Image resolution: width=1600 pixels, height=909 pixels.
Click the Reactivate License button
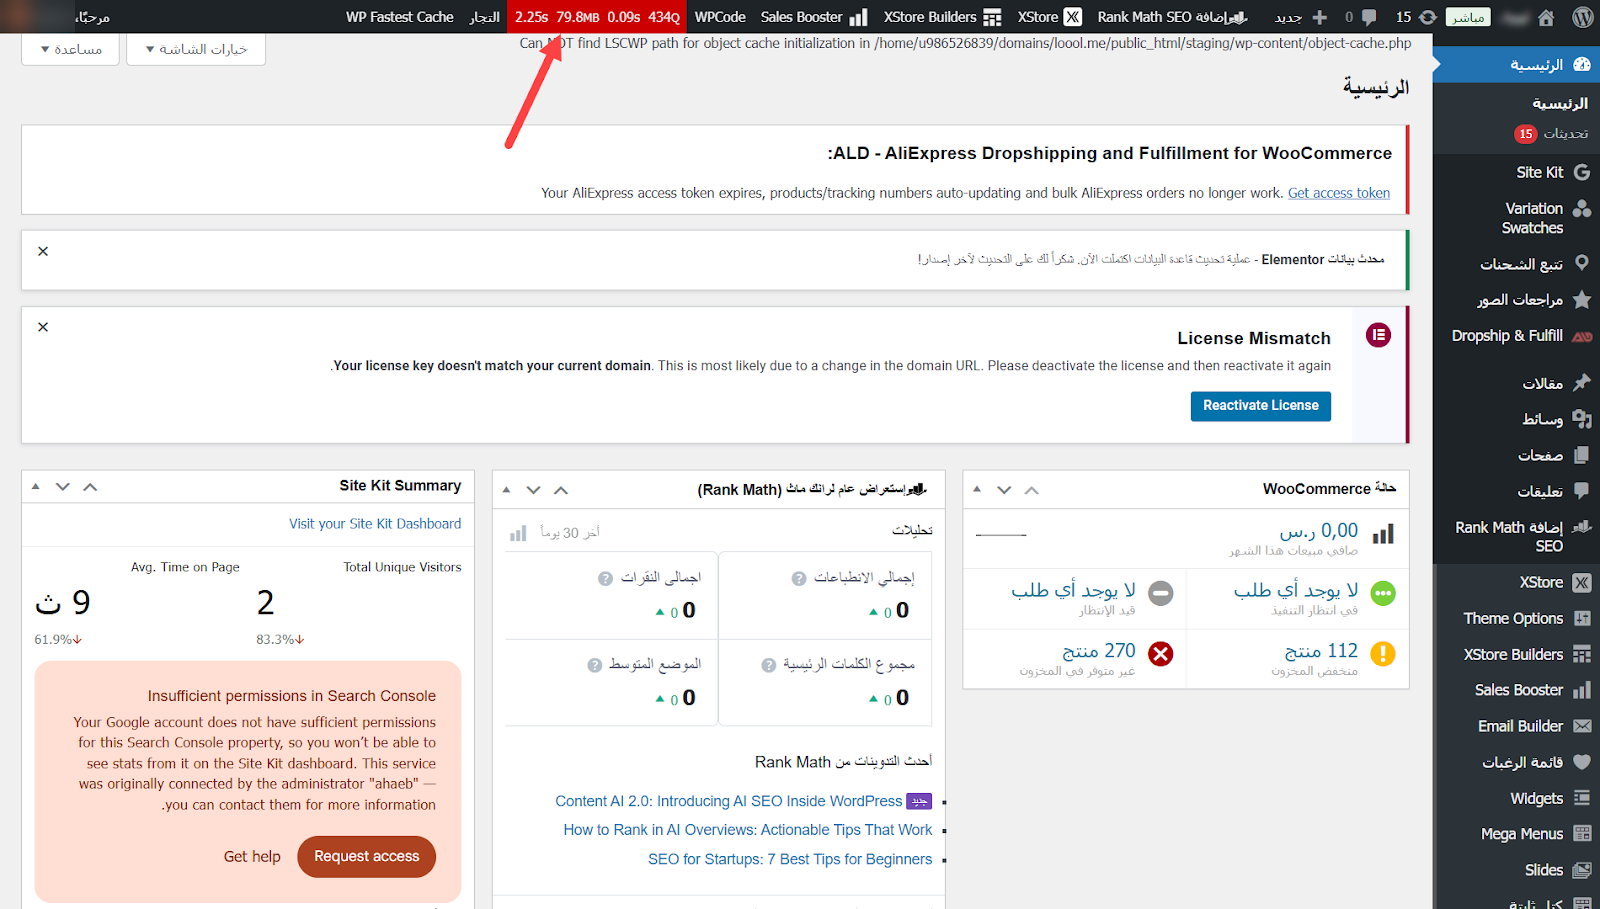pyautogui.click(x=1260, y=406)
